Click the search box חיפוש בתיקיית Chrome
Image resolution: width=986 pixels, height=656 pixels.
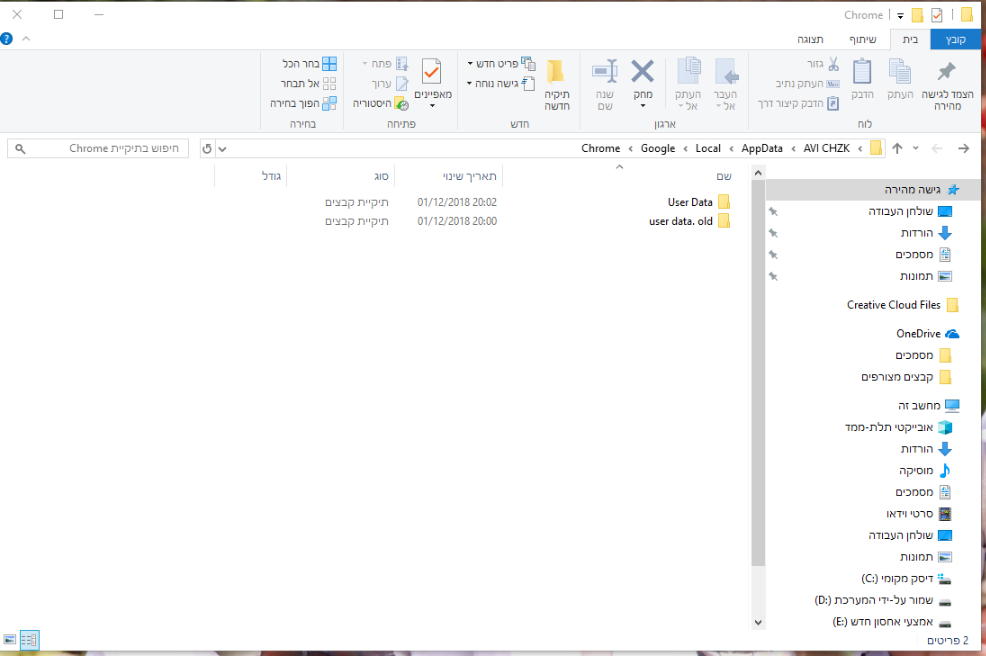98,148
